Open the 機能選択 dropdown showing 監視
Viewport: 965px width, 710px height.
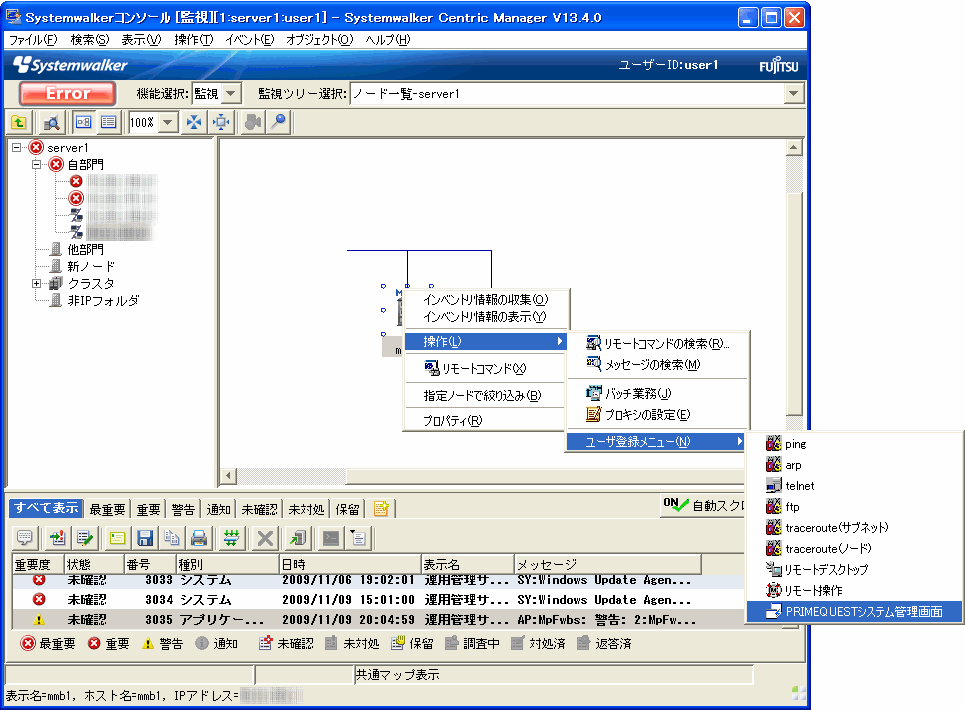[231, 94]
